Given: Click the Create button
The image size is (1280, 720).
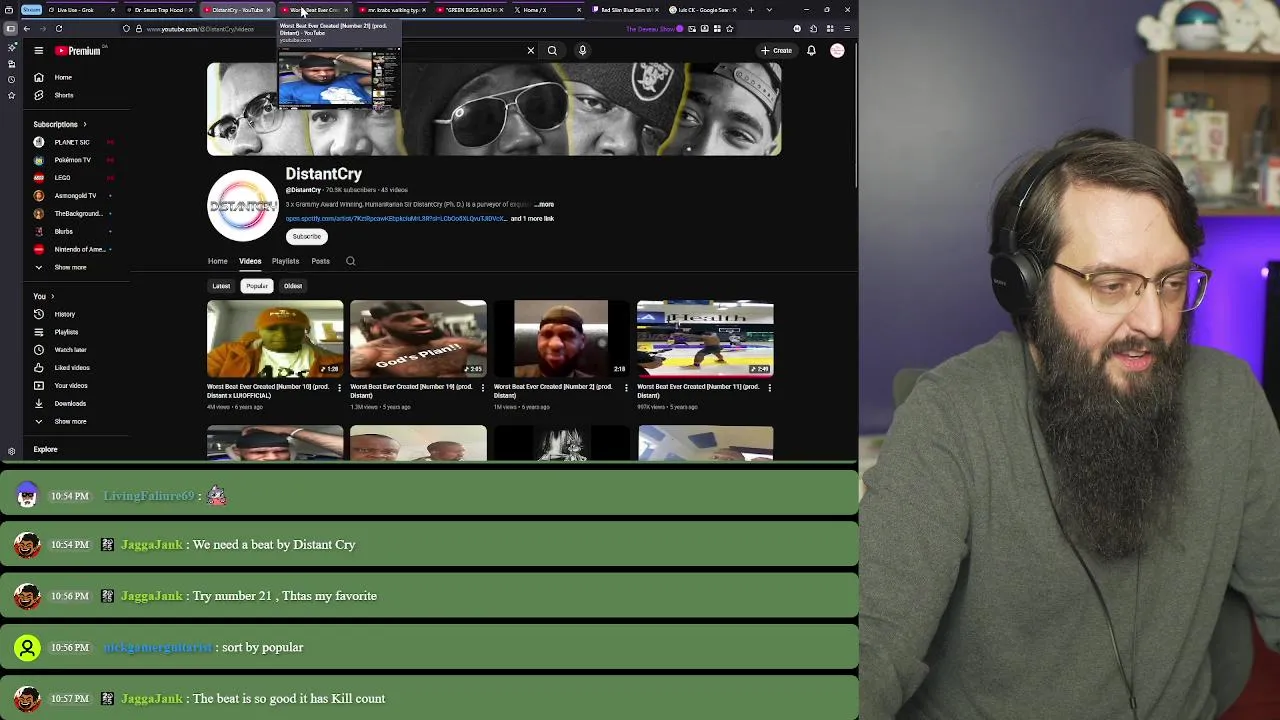Looking at the screenshot, I should click(x=776, y=50).
